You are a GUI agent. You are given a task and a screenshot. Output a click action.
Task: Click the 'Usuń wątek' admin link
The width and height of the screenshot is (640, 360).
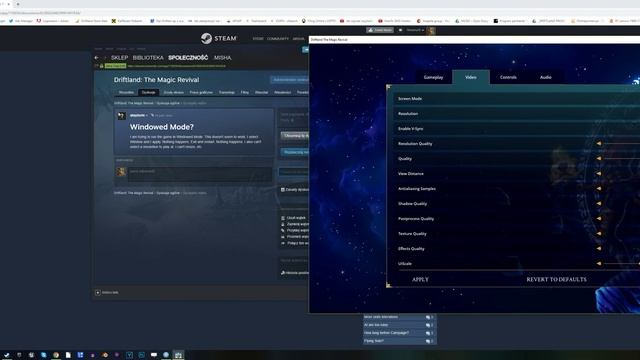pyautogui.click(x=296, y=218)
